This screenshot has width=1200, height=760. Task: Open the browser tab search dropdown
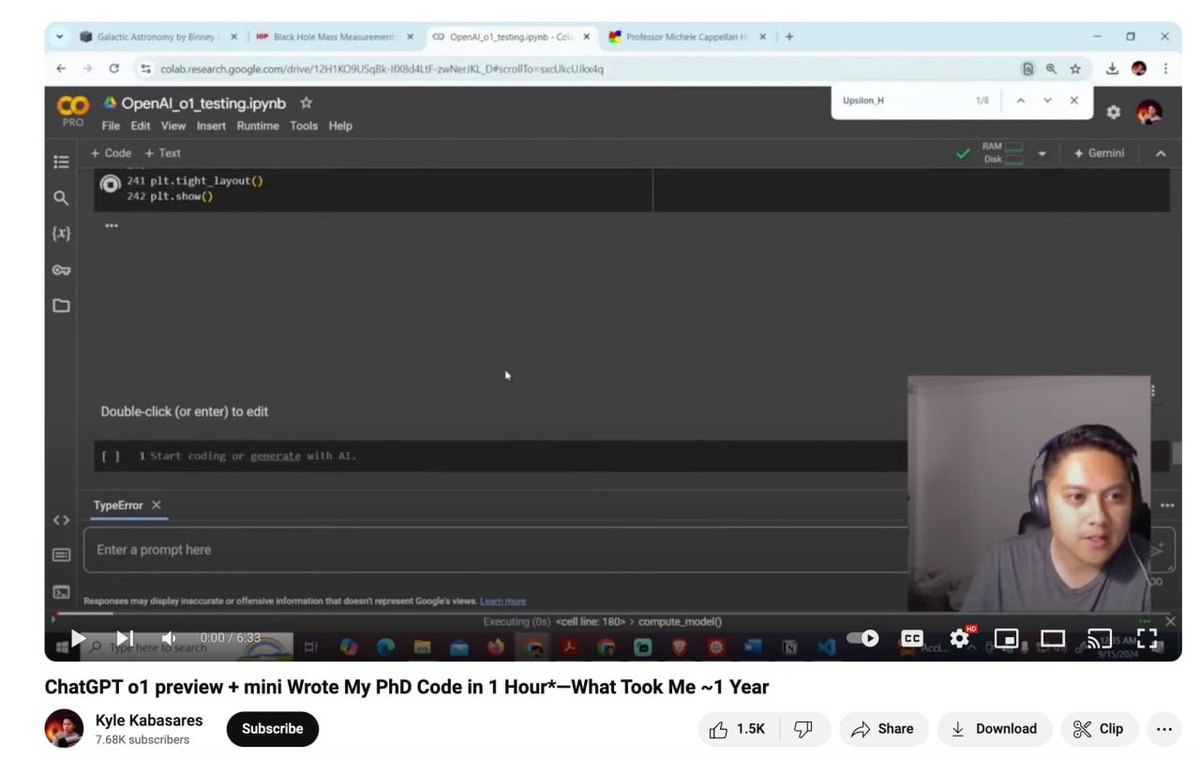coord(59,37)
